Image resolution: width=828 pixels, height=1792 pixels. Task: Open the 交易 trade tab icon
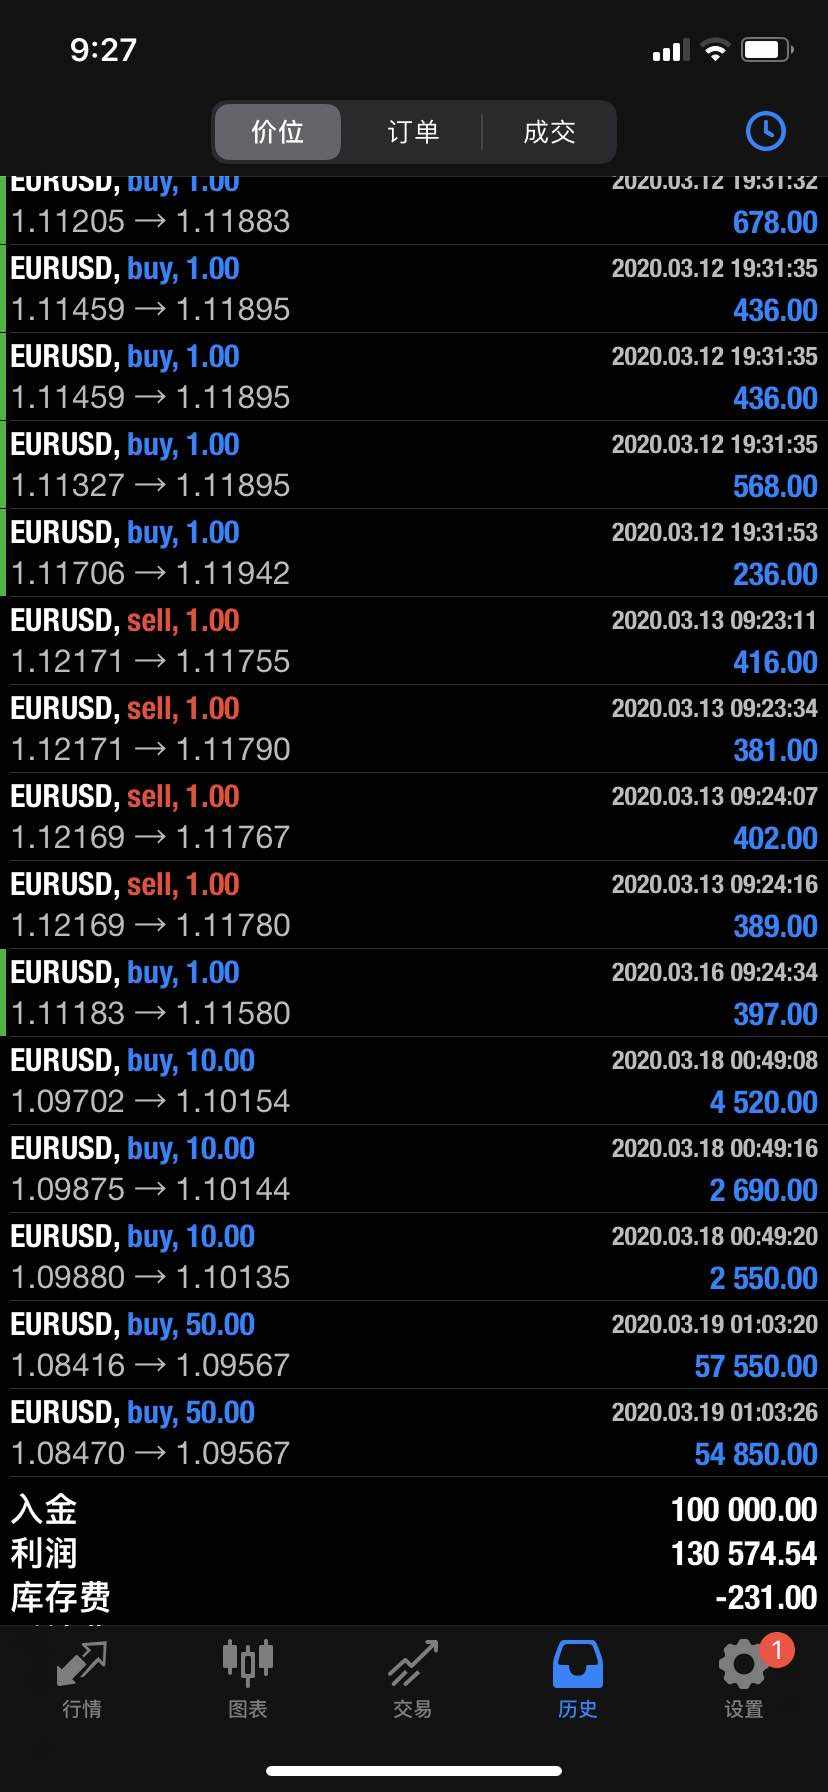pos(413,1671)
